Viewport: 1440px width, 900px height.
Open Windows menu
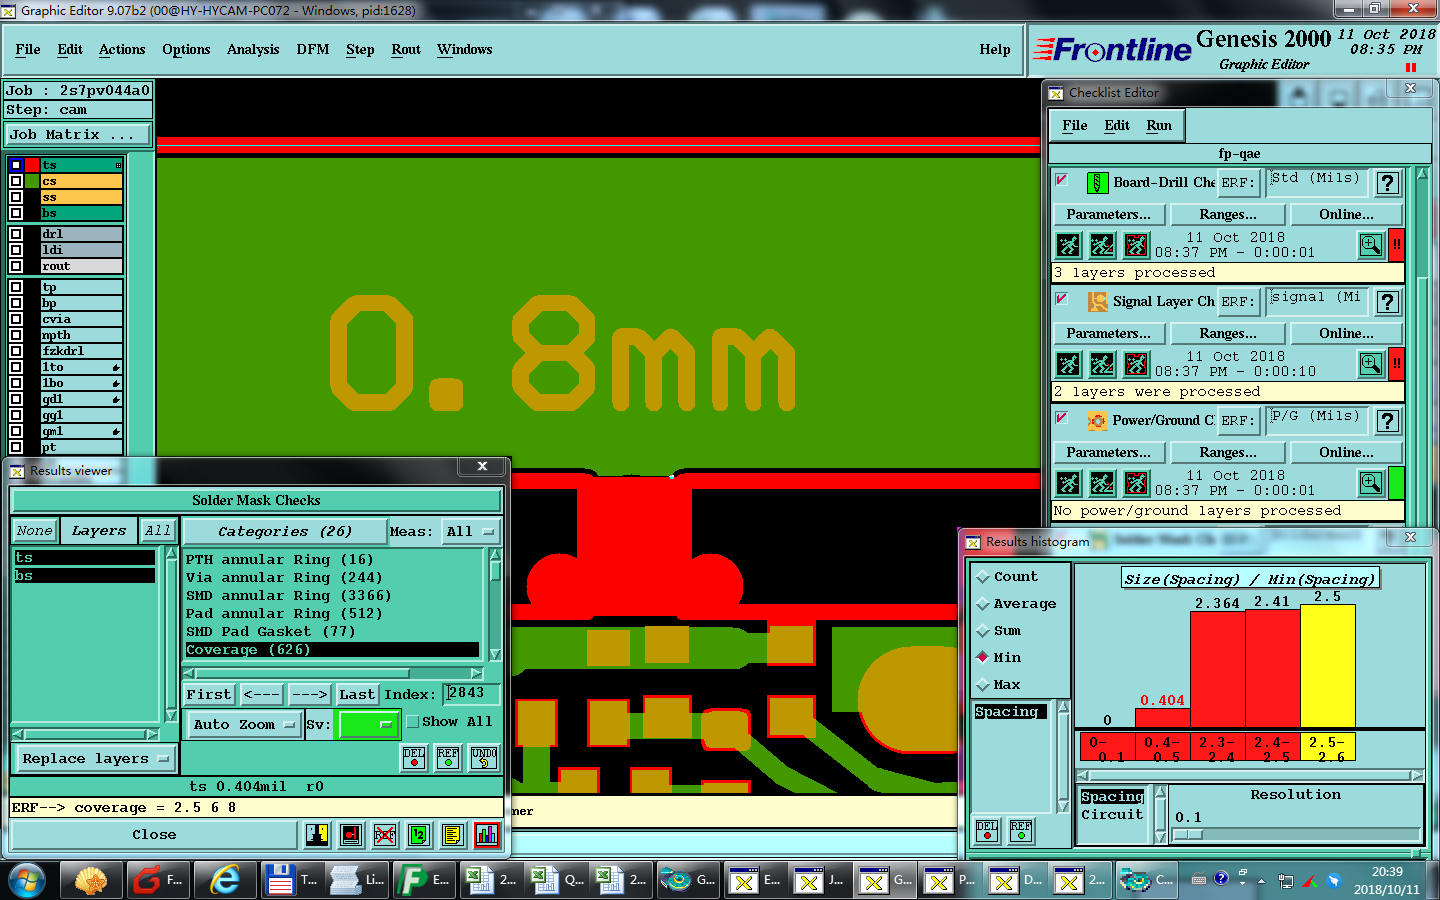[464, 49]
